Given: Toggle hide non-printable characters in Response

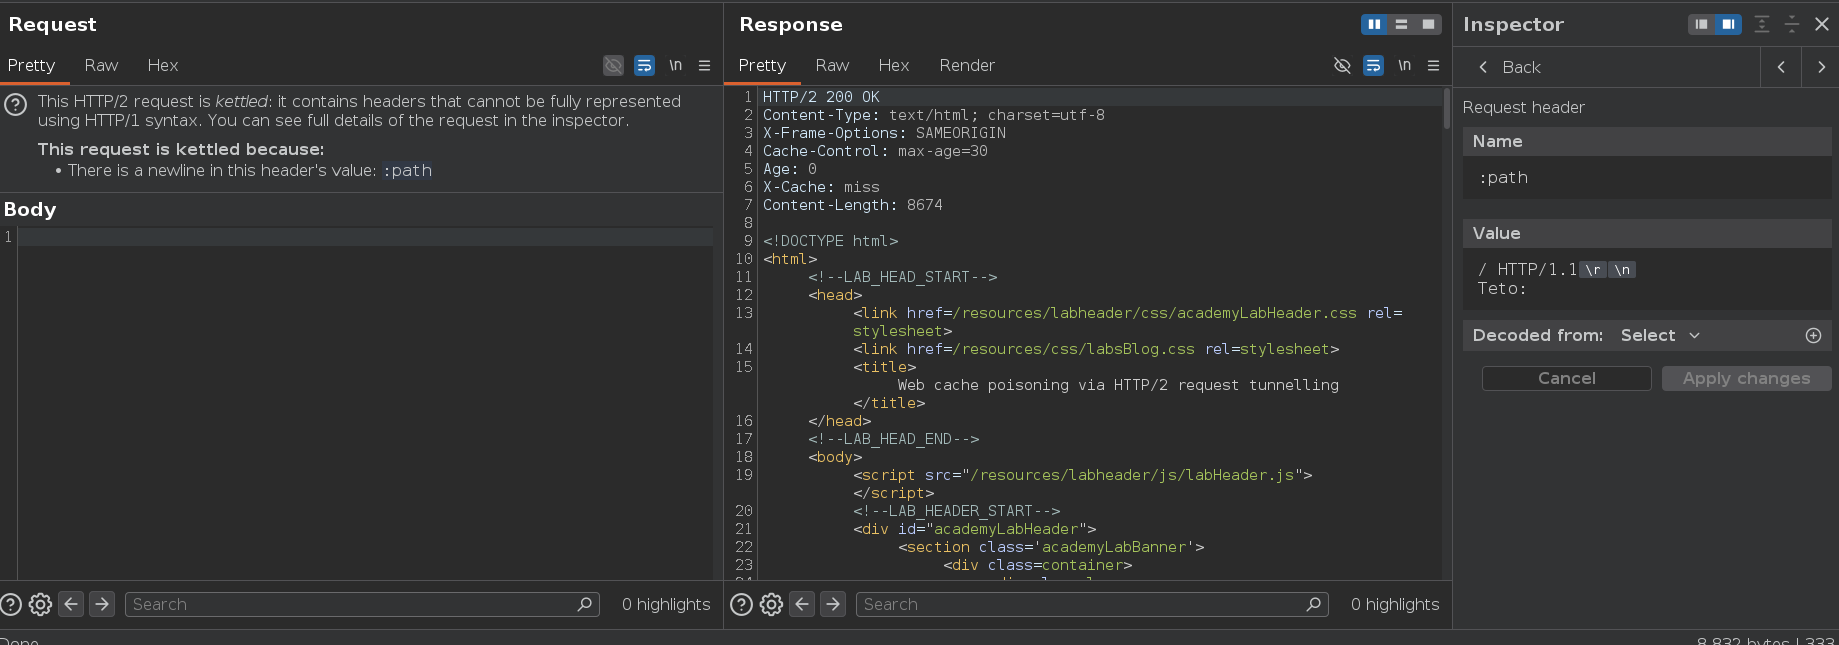Looking at the screenshot, I should coord(1342,65).
